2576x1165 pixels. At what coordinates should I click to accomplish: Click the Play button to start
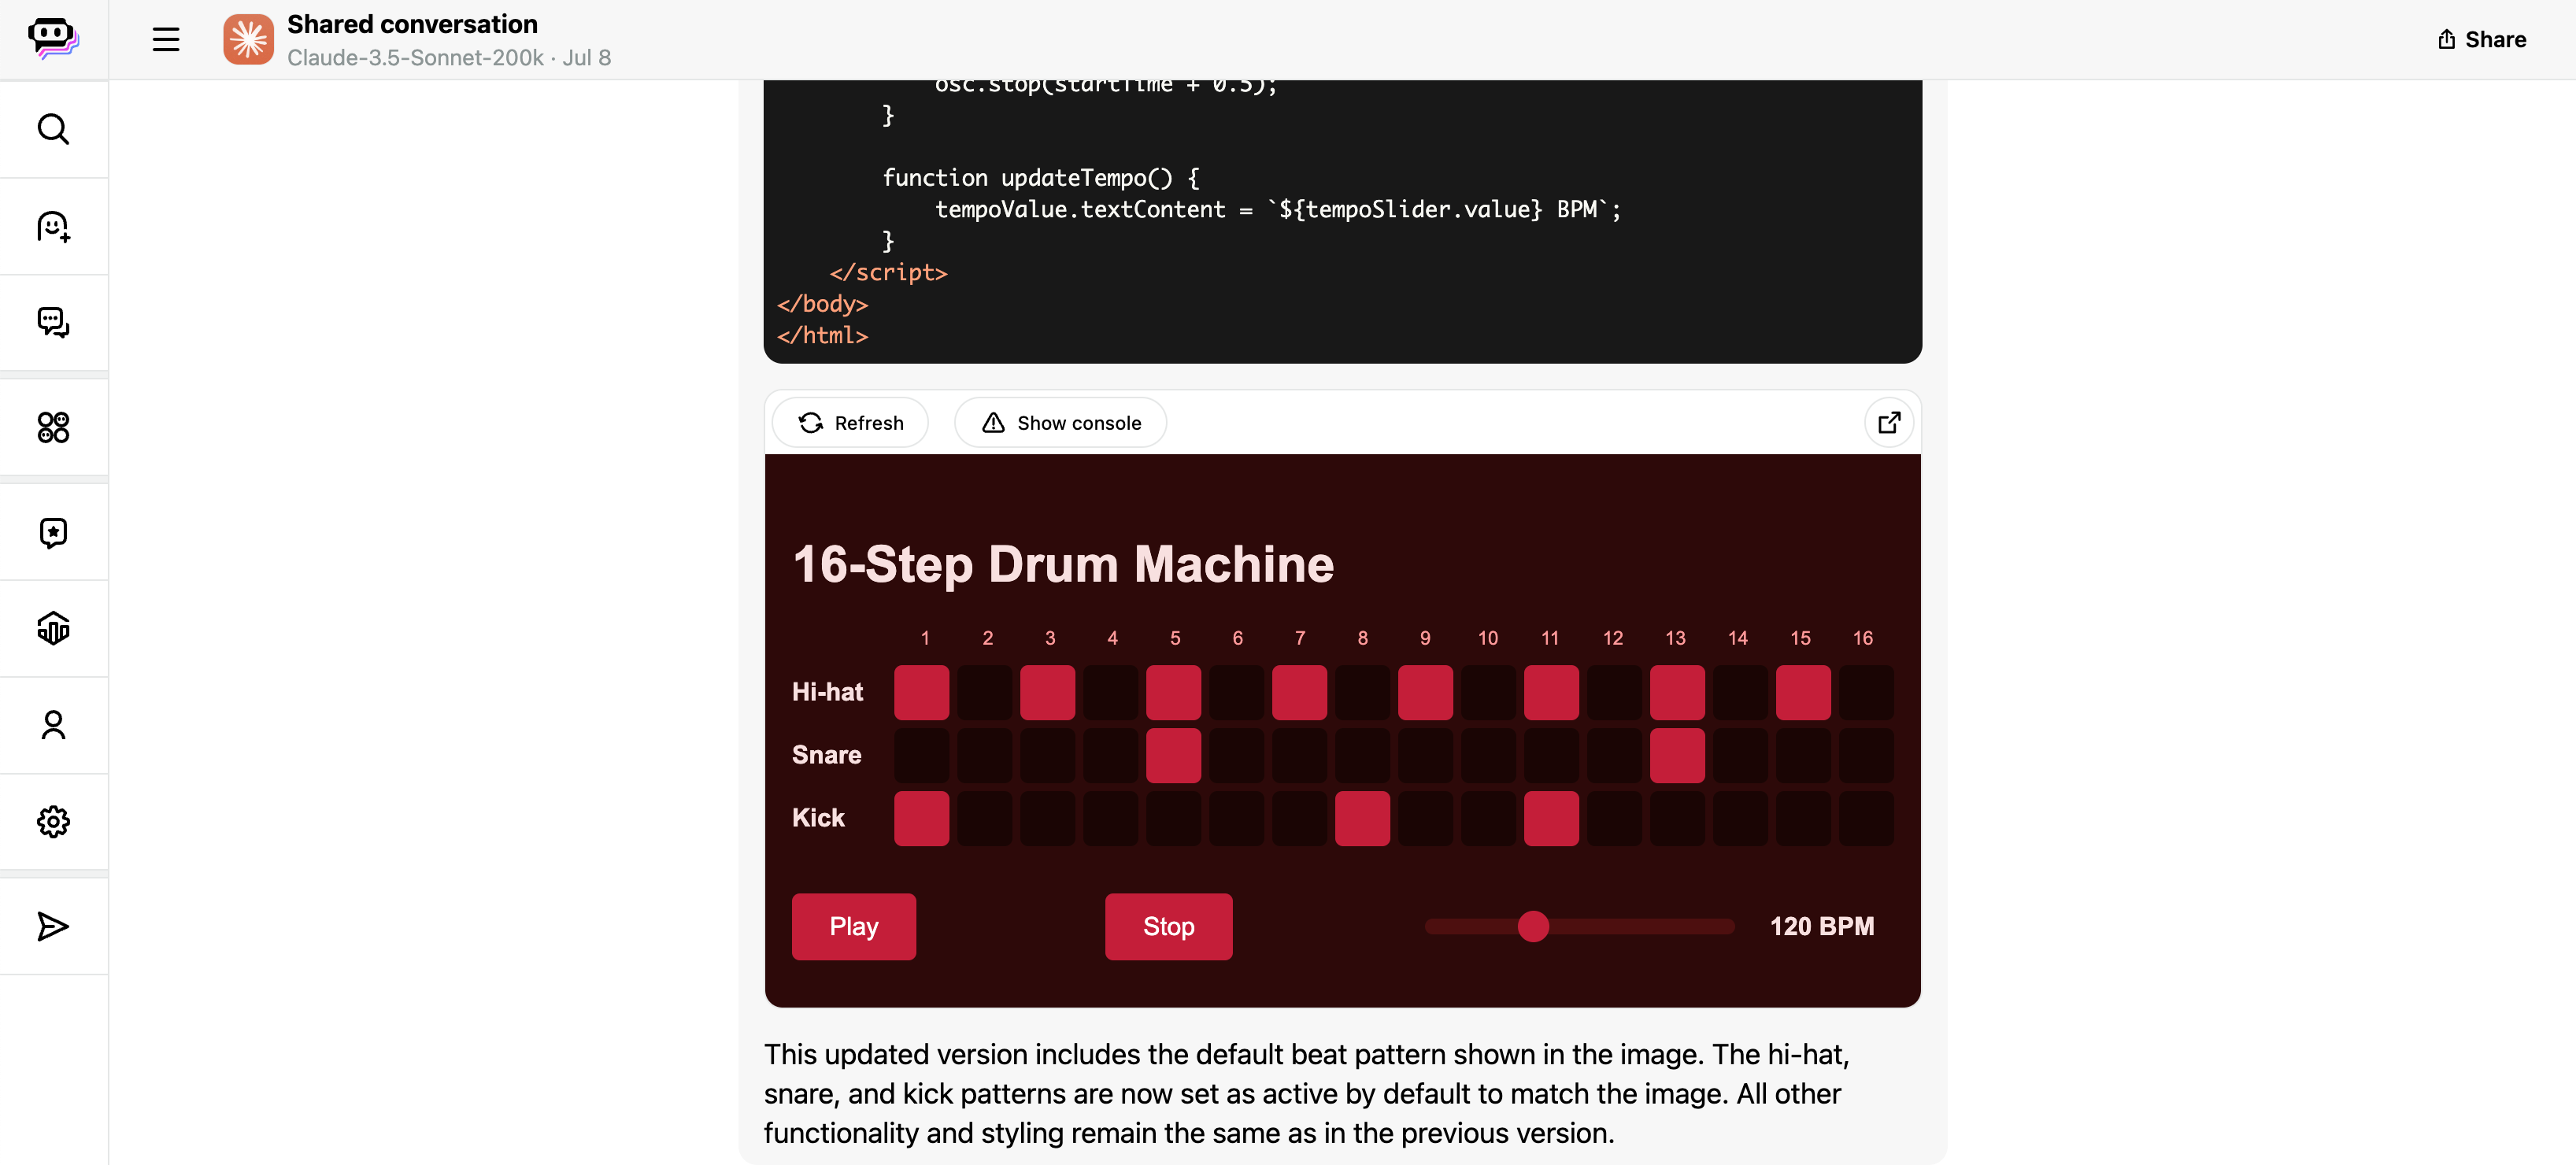[x=853, y=925]
